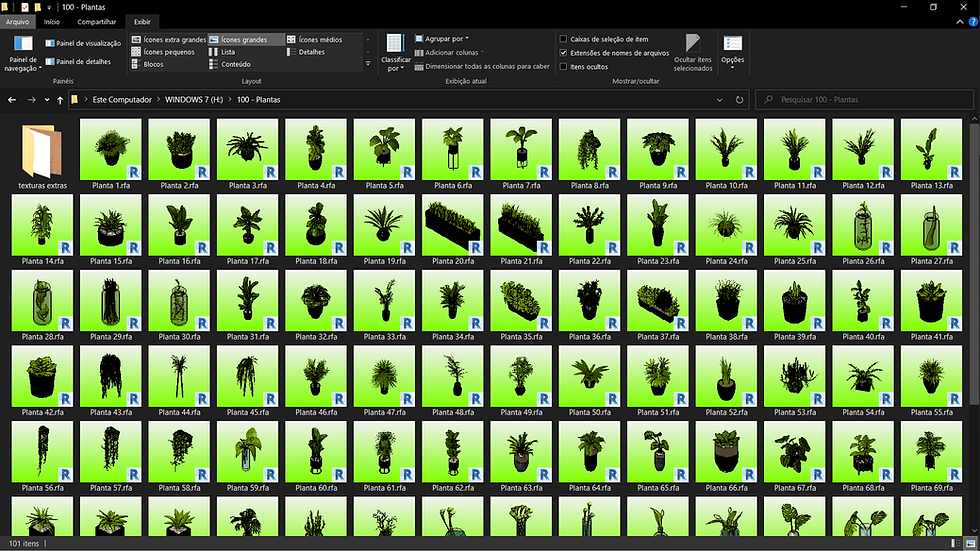The height and width of the screenshot is (551, 980).
Task: Go forward with the forward arrow
Action: [x=31, y=100]
